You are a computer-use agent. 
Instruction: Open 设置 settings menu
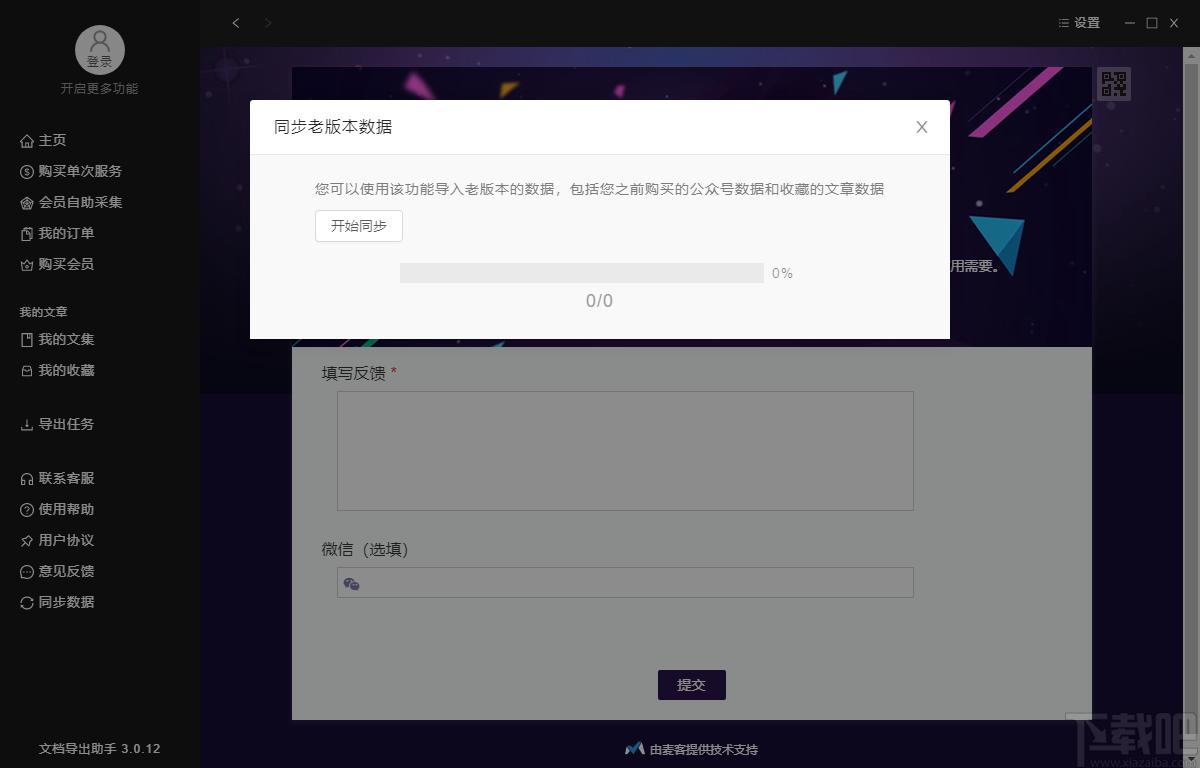coord(1079,23)
